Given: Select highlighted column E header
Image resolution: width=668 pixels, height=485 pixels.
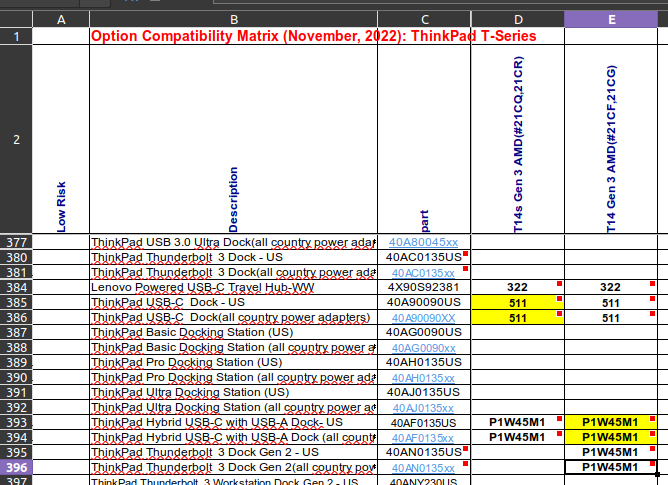Looking at the screenshot, I should pos(611,20).
